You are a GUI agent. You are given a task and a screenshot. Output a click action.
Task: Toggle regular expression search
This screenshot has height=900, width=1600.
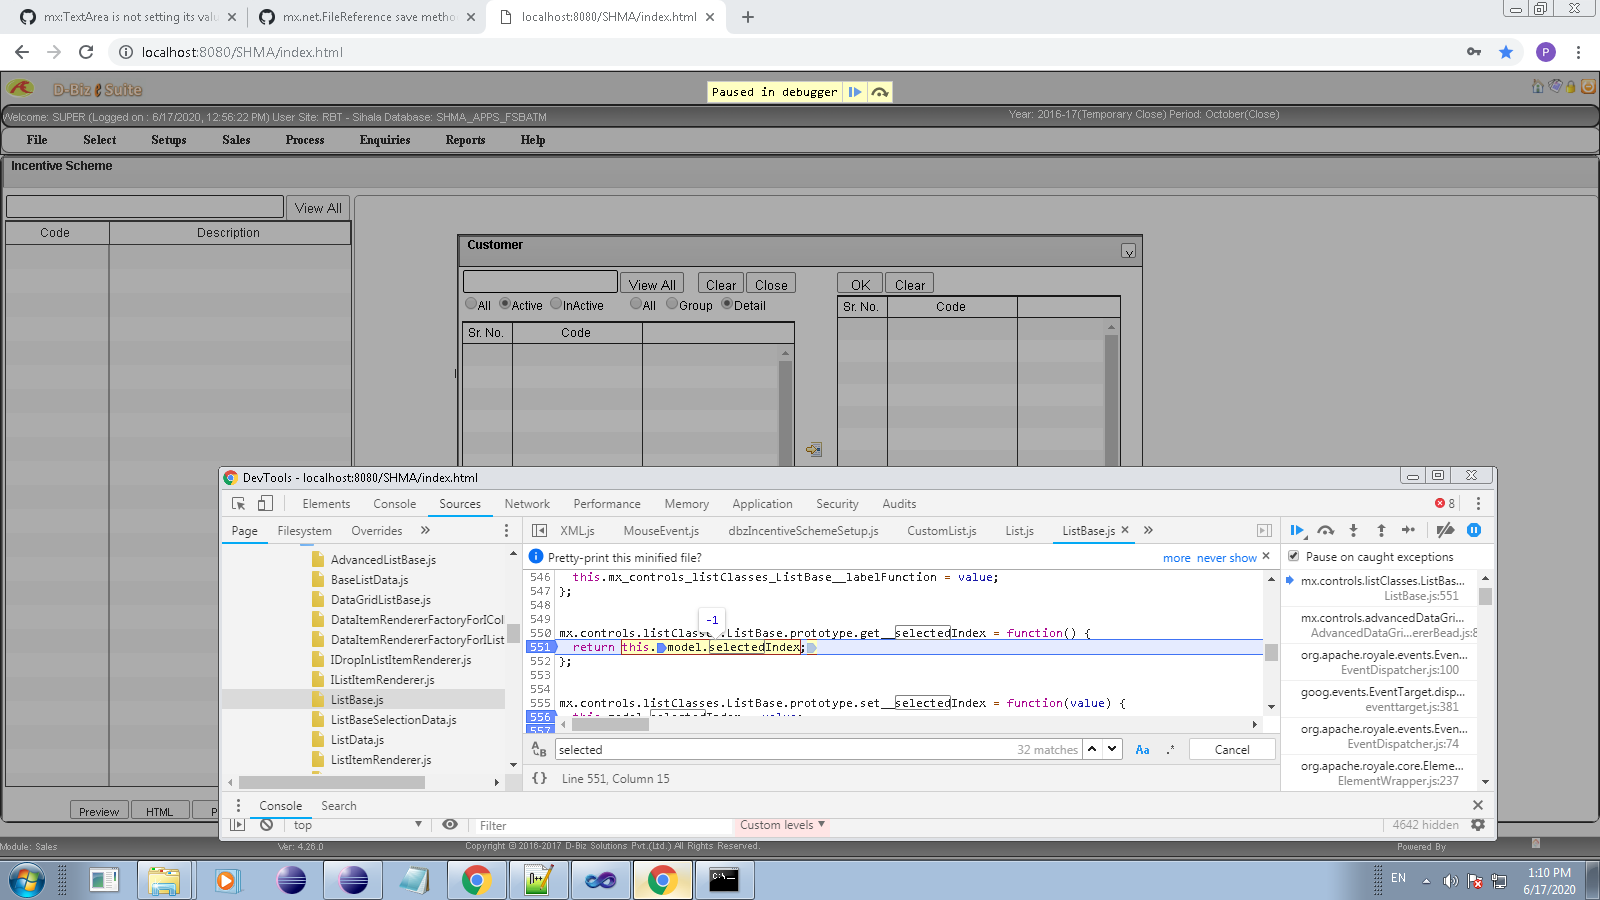pyautogui.click(x=1170, y=749)
